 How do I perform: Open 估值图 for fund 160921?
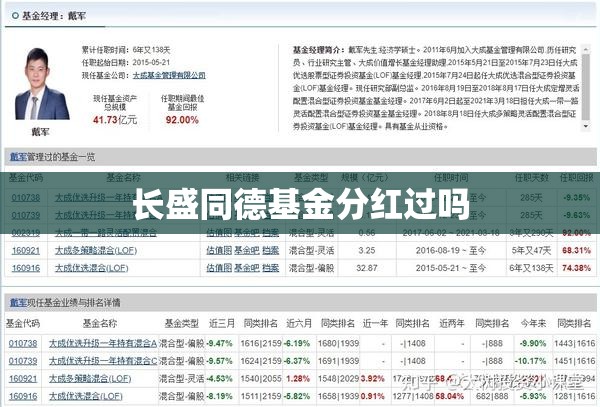point(219,251)
